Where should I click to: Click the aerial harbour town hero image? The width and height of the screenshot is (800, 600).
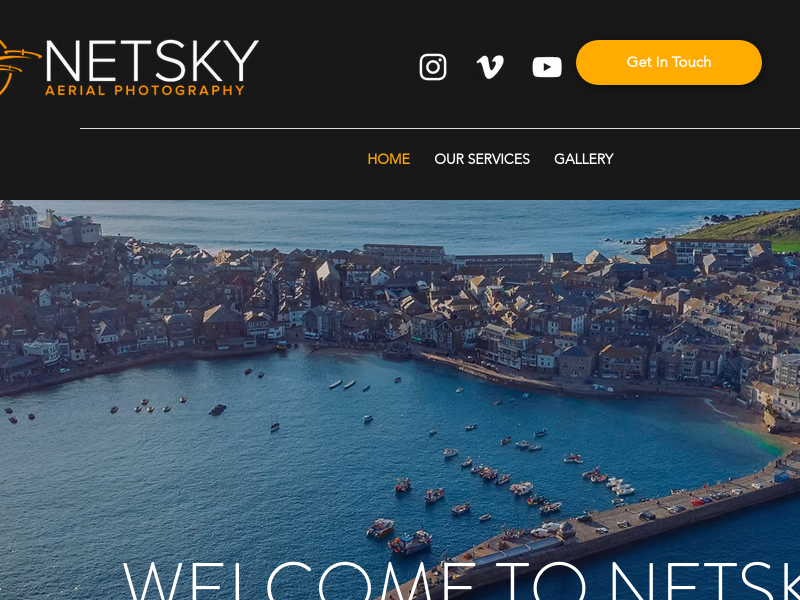coord(400,400)
